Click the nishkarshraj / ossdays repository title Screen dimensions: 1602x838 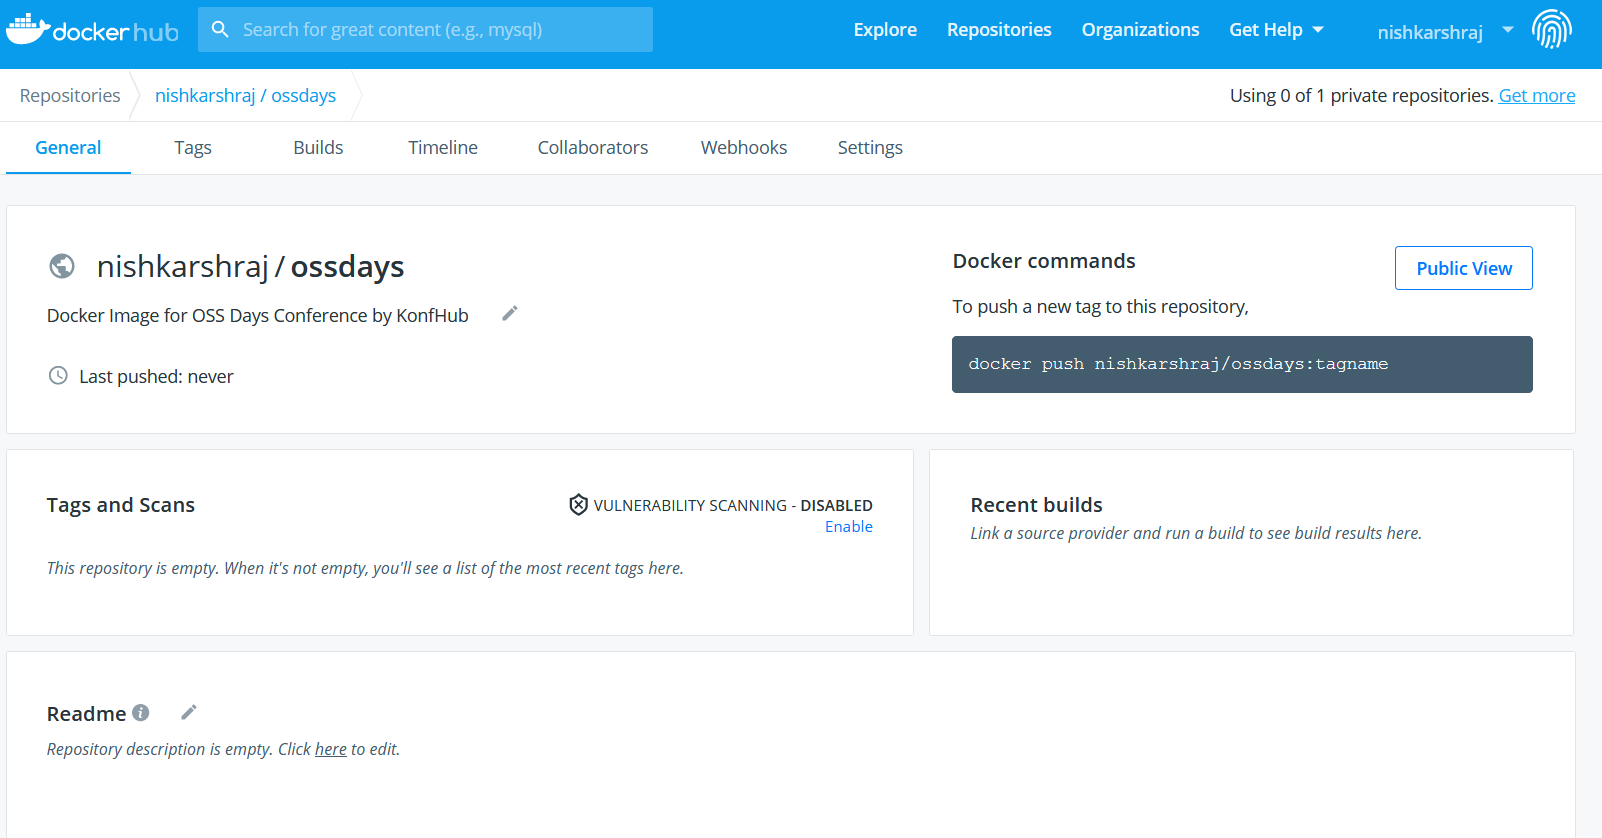(250, 267)
